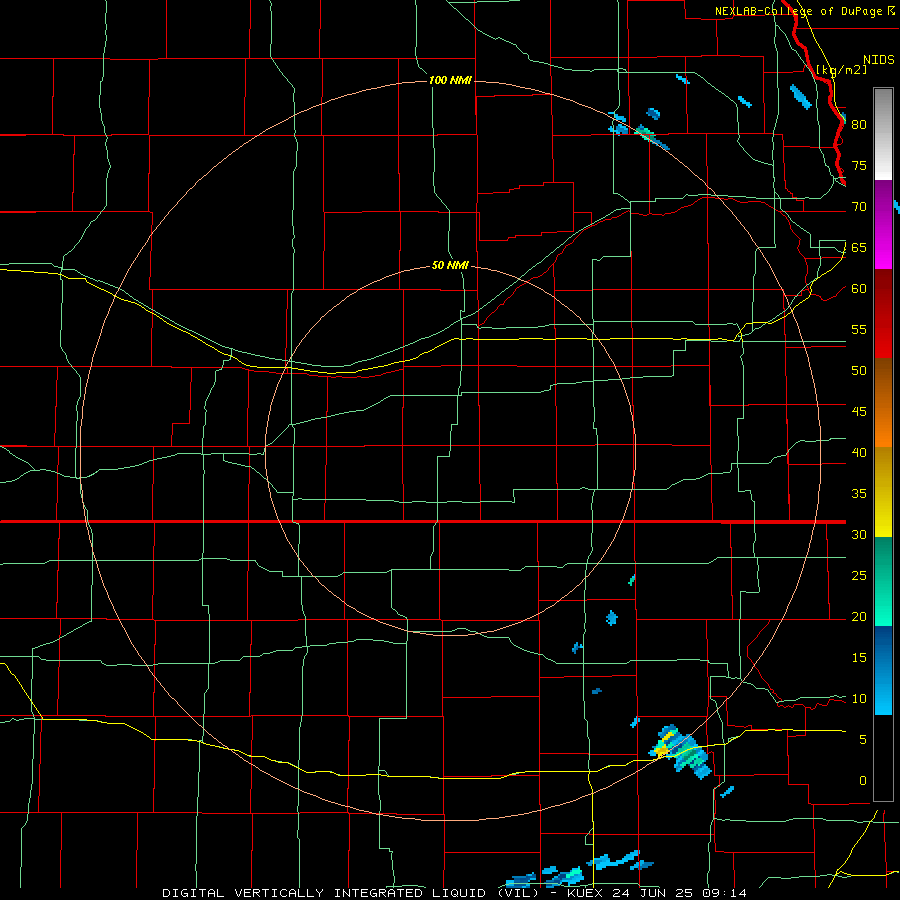This screenshot has height=900, width=900.
Task: Click the blue segment of the color bar
Action: coord(883,670)
